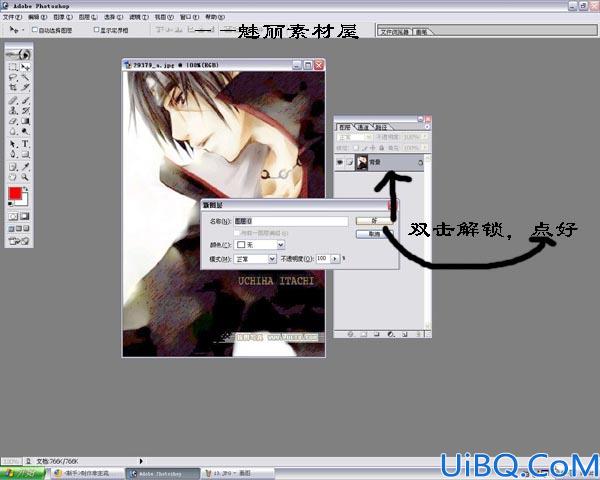This screenshot has width=600, height=480.
Task: Open the Move tool preset picker arrow
Action: (x=23, y=30)
